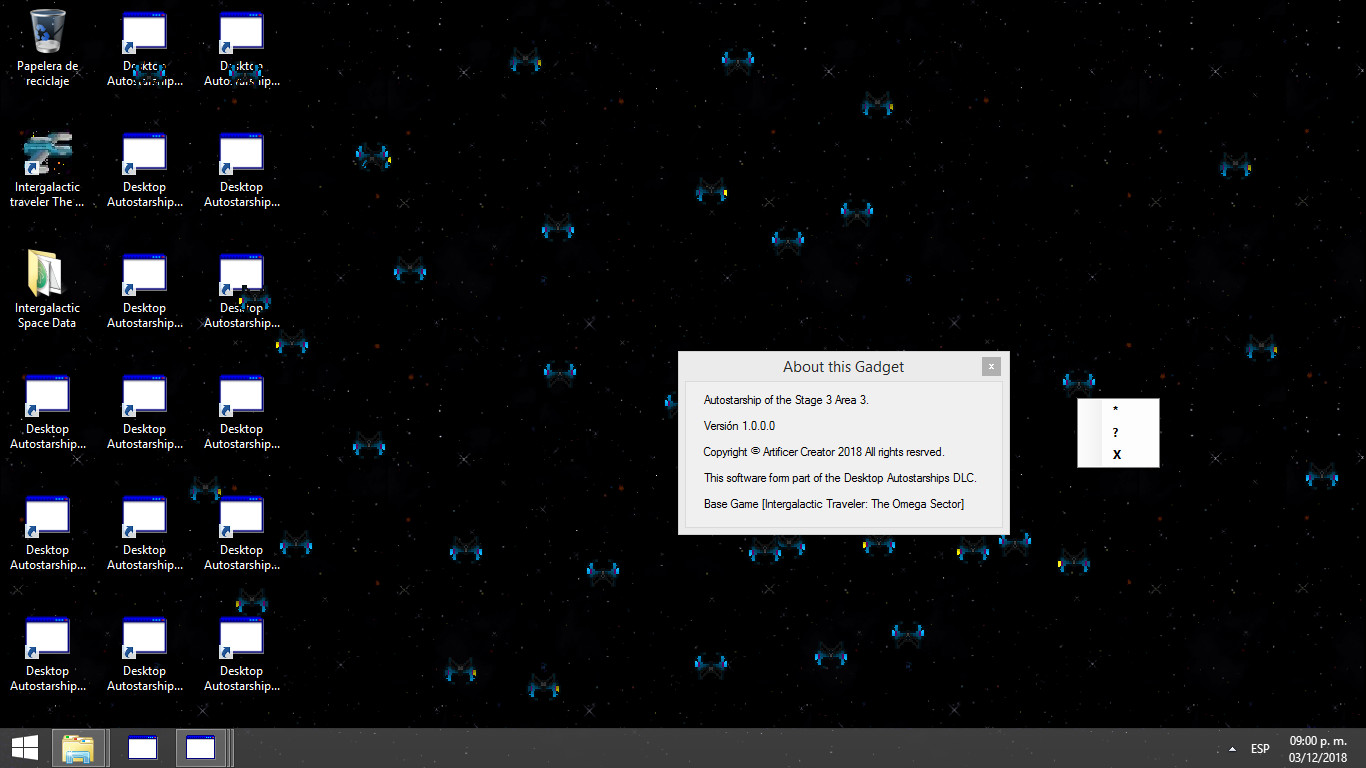Open the Windows Start menu

click(22, 747)
